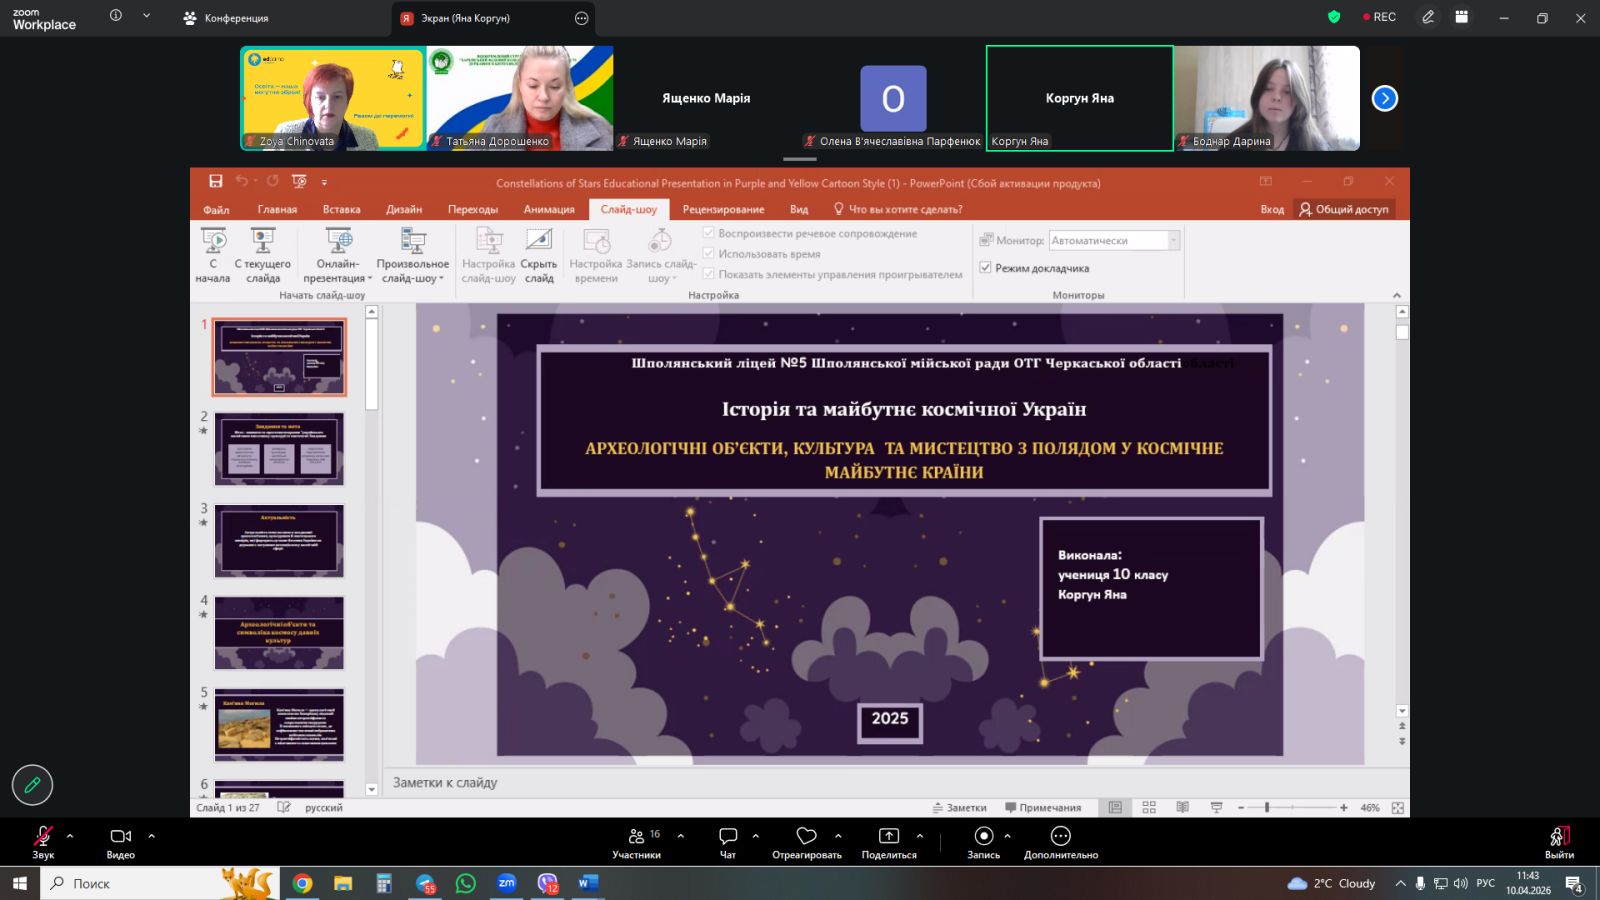This screenshot has height=900, width=1600.
Task: Click the green annotation pencil button
Action: [x=32, y=785]
